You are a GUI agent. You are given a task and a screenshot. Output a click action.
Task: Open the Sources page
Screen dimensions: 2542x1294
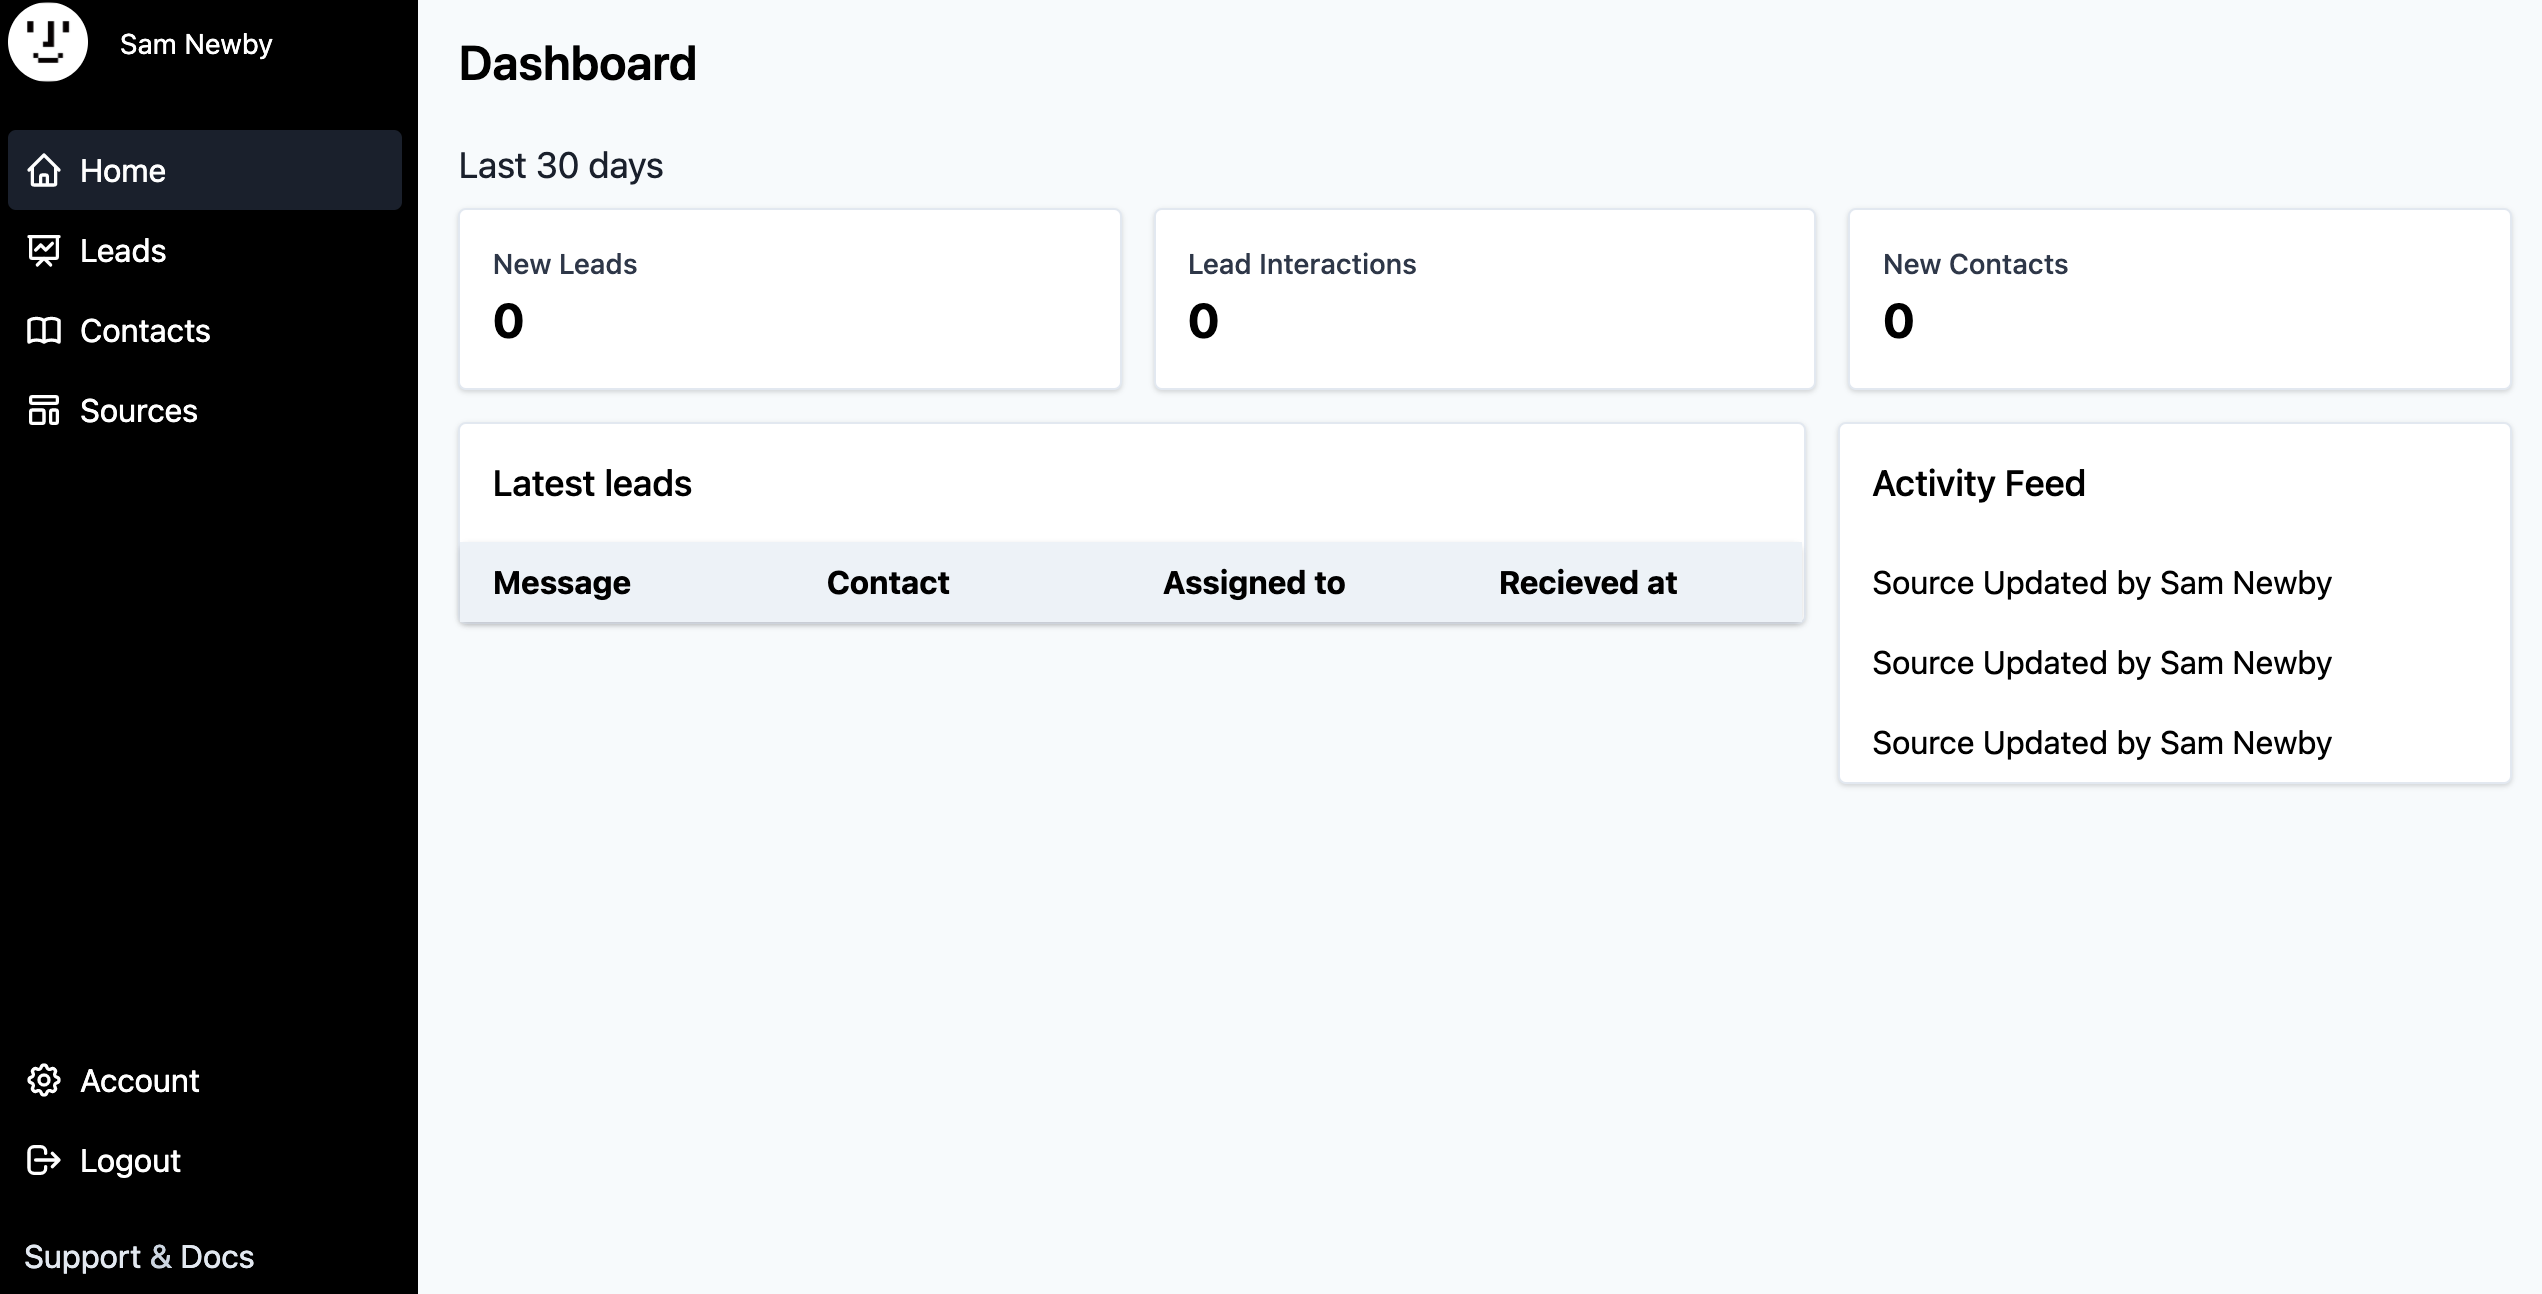(x=139, y=411)
